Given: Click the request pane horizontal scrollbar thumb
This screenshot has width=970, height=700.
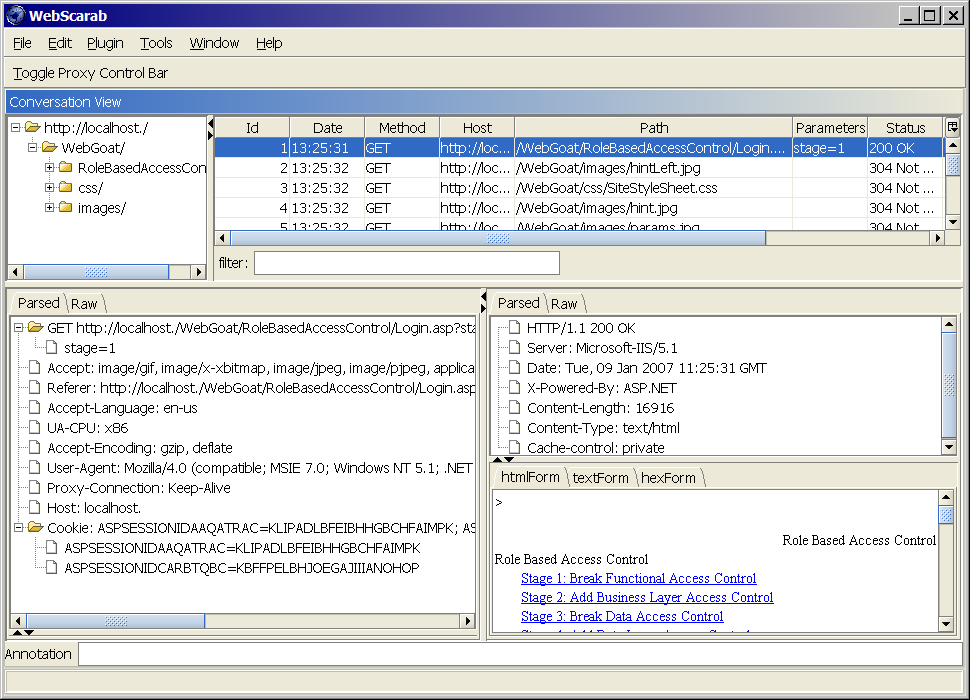Looking at the screenshot, I should pyautogui.click(x=116, y=621).
